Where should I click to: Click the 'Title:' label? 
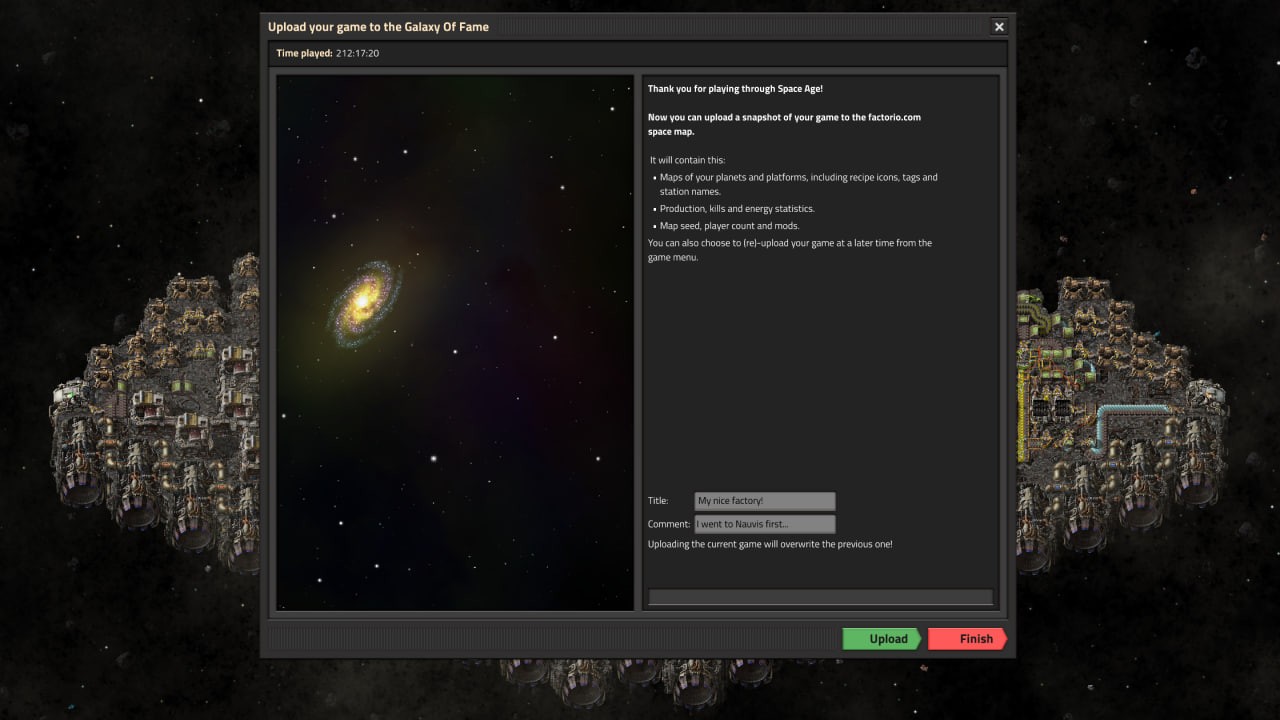[x=658, y=501]
